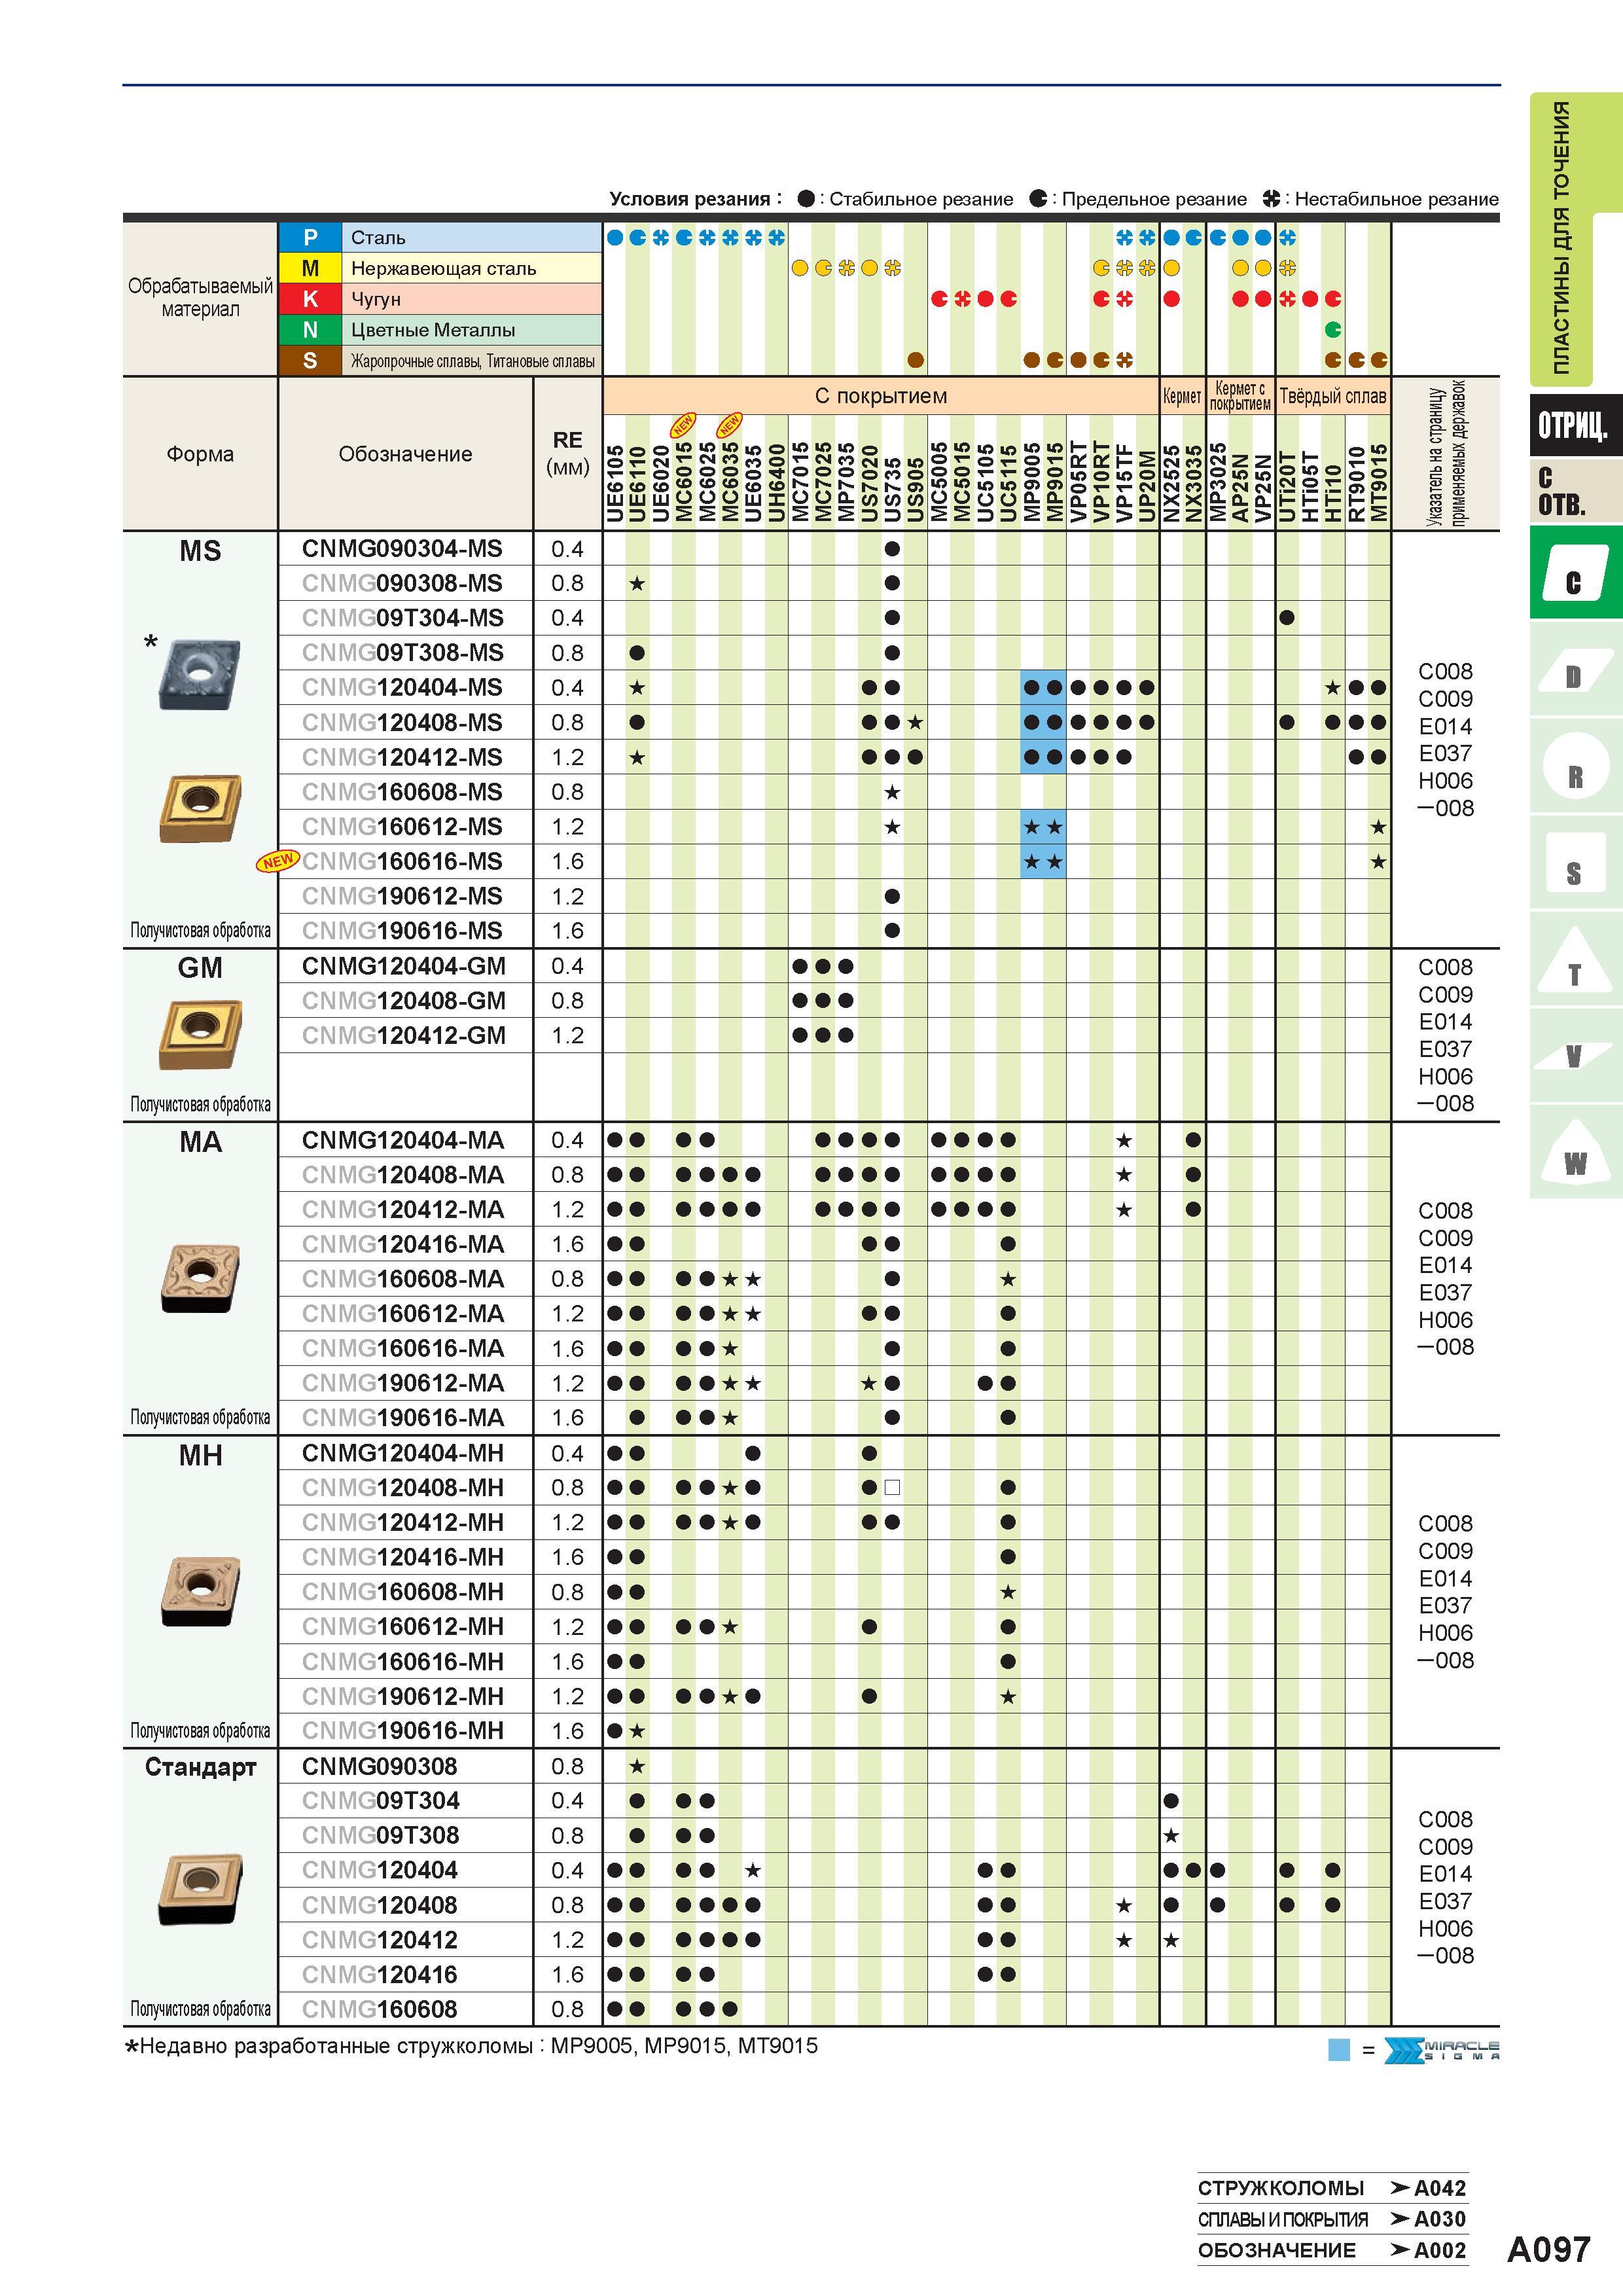The width and height of the screenshot is (1623, 2296).
Task: Follow the СПЛАВЫ И ПОКРЫТИЯ A030 link
Action: point(1332,2219)
